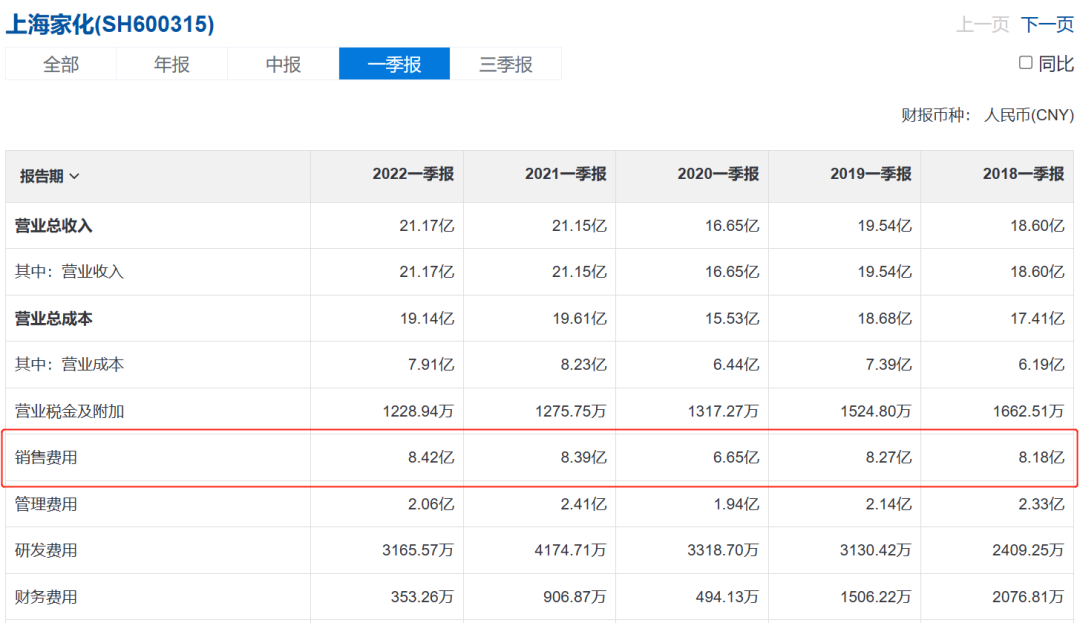This screenshot has width=1080, height=623.
Task: Click the 上一页 link
Action: click(982, 25)
